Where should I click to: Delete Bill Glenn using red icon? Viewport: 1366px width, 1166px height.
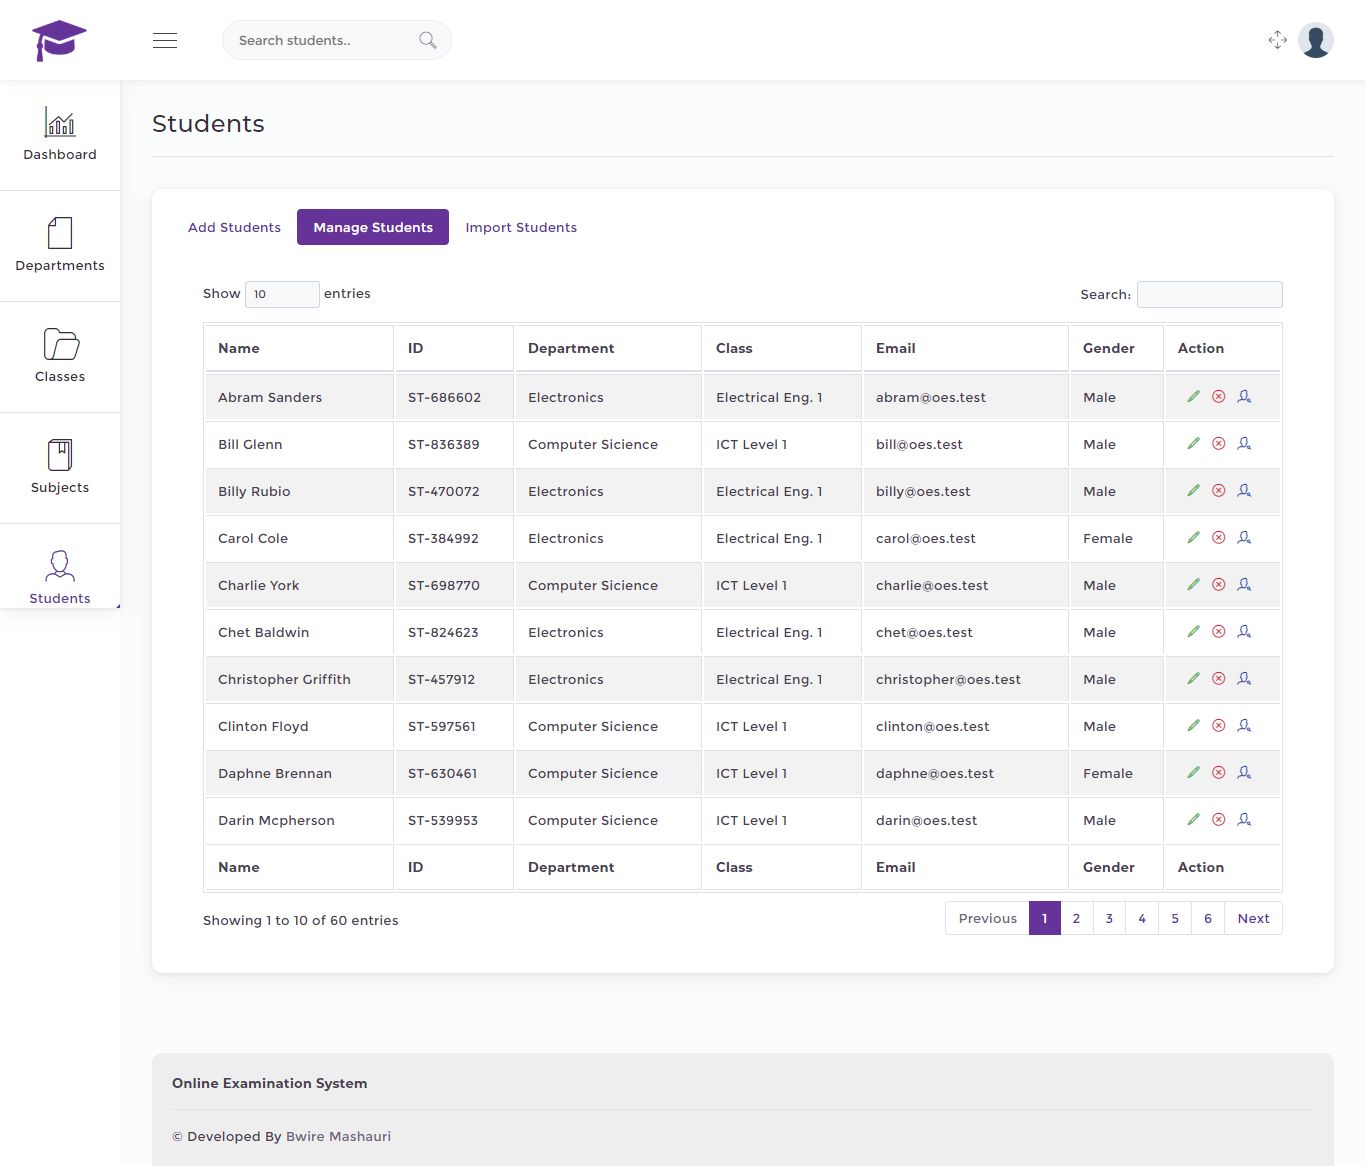1218,444
